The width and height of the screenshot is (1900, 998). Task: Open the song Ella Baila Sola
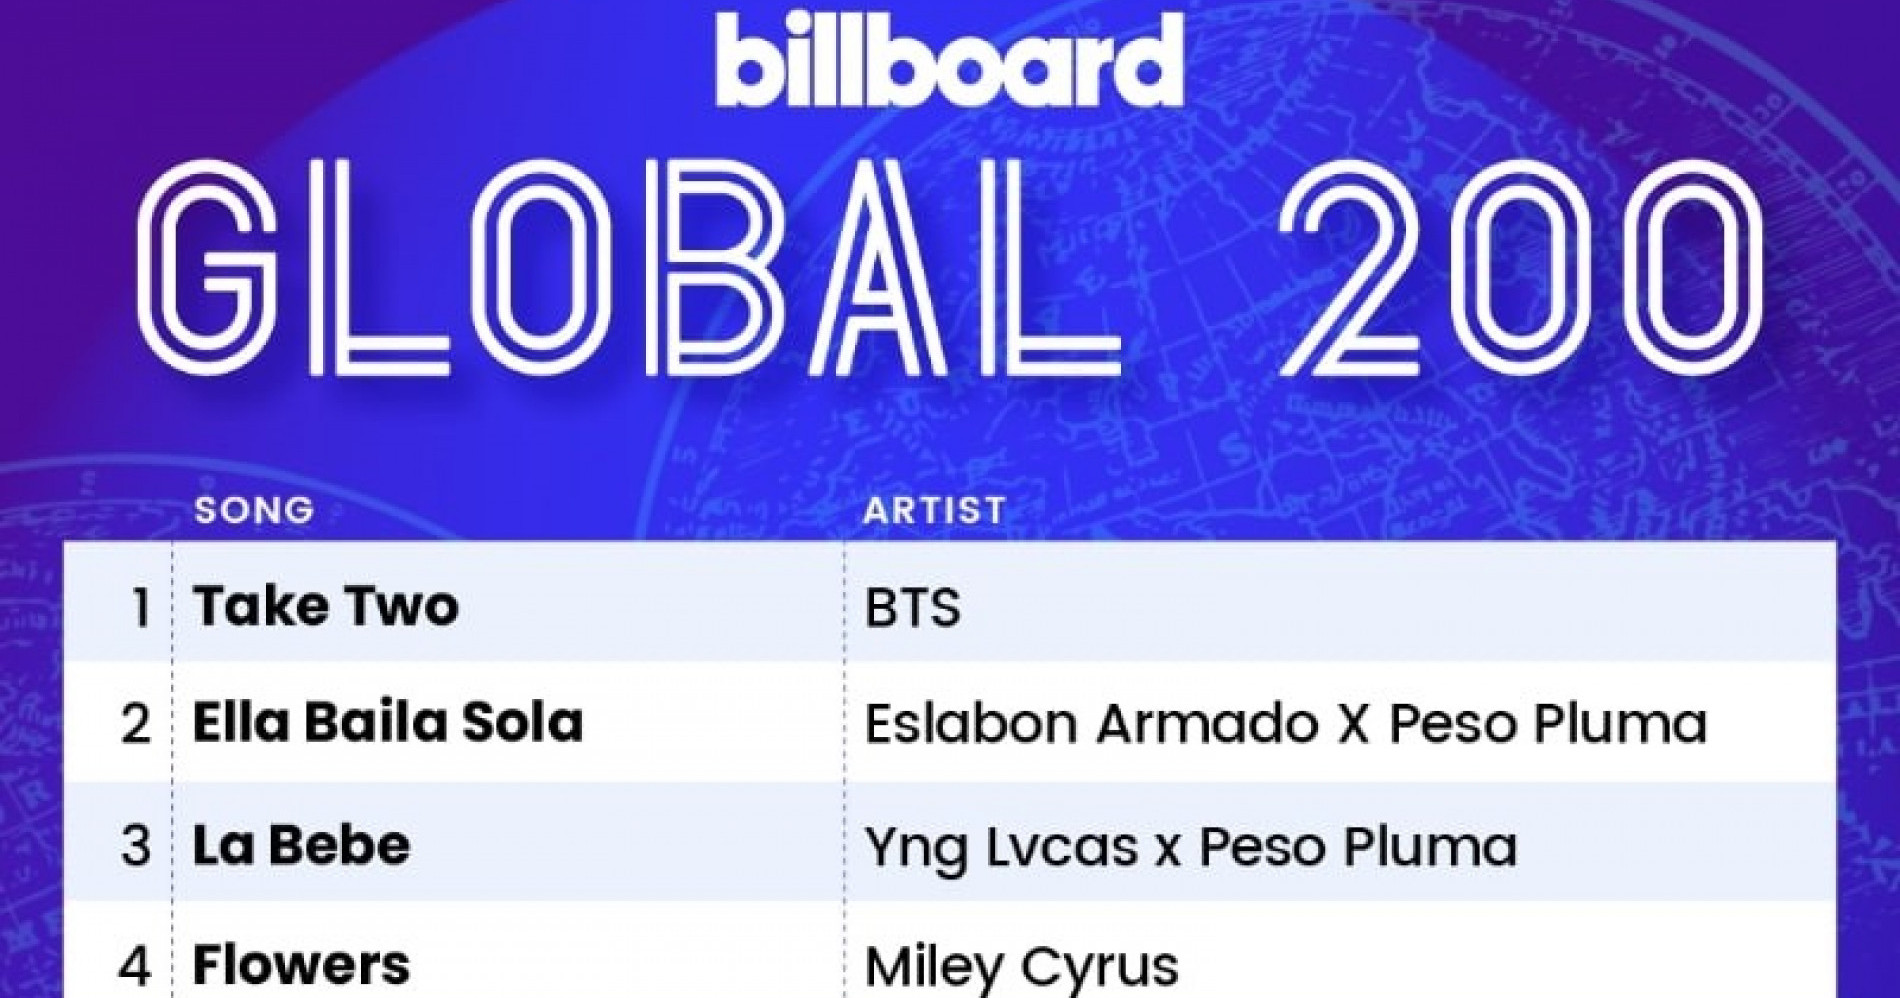387,722
